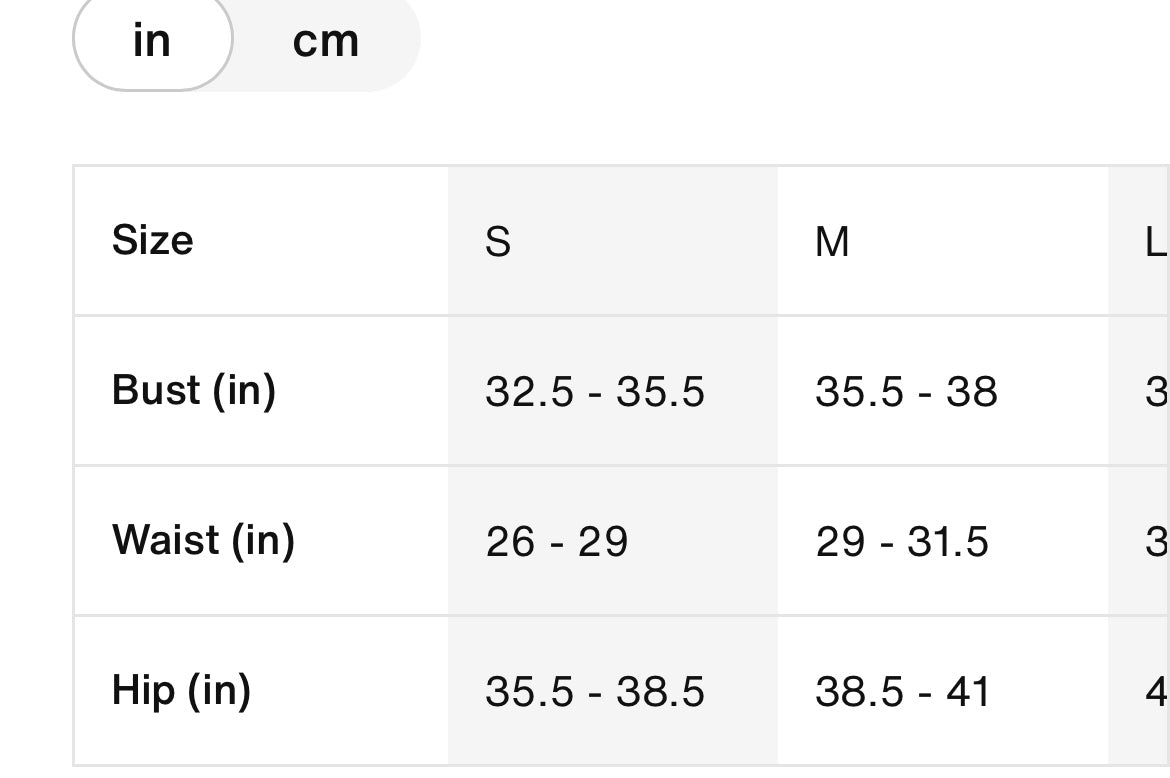Select the S size column header

(498, 242)
